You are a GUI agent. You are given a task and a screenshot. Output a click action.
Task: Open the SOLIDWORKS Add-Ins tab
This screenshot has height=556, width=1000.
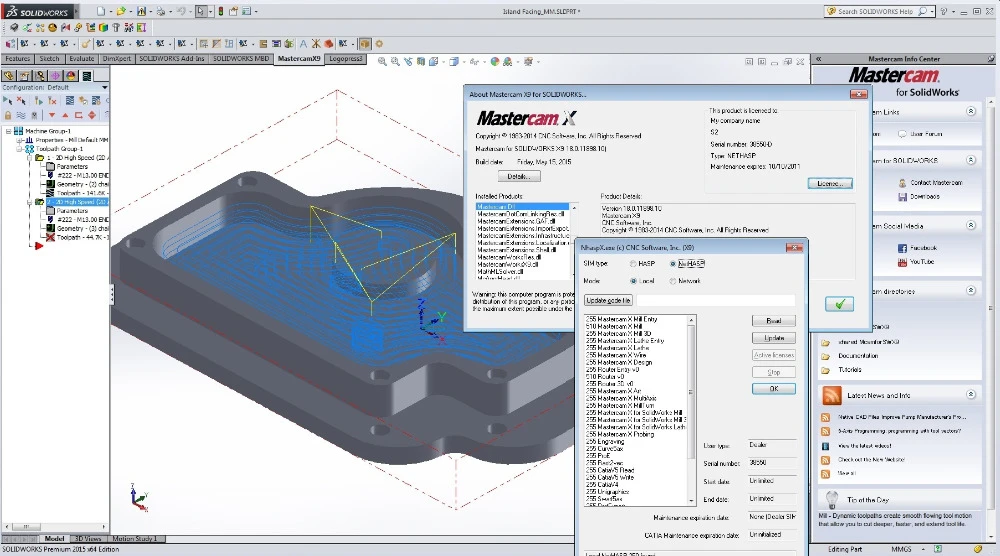coord(171,59)
